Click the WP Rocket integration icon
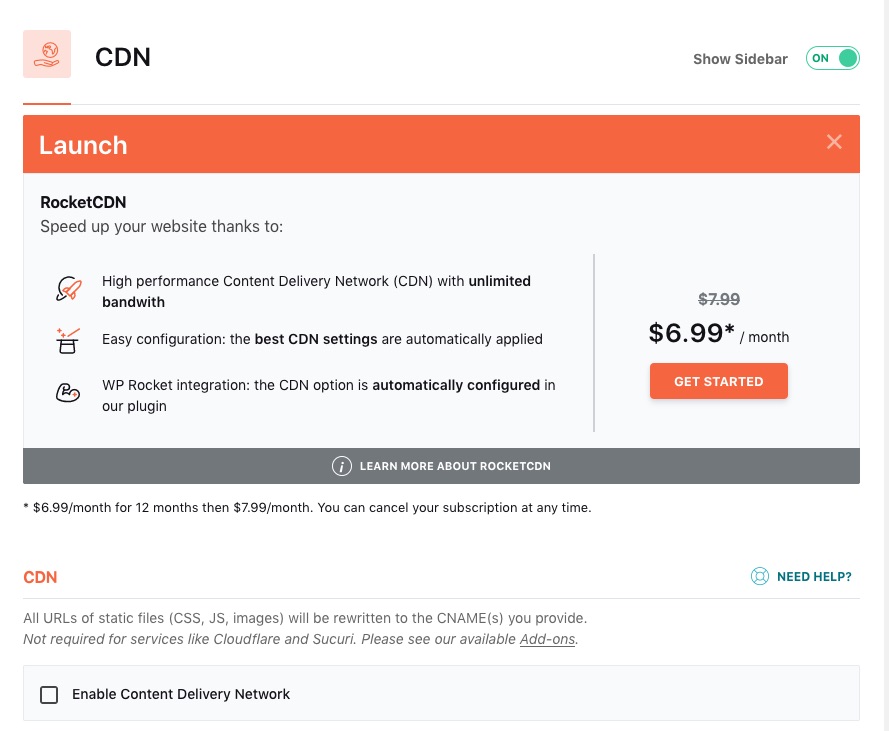This screenshot has height=731, width=889. click(x=68, y=393)
